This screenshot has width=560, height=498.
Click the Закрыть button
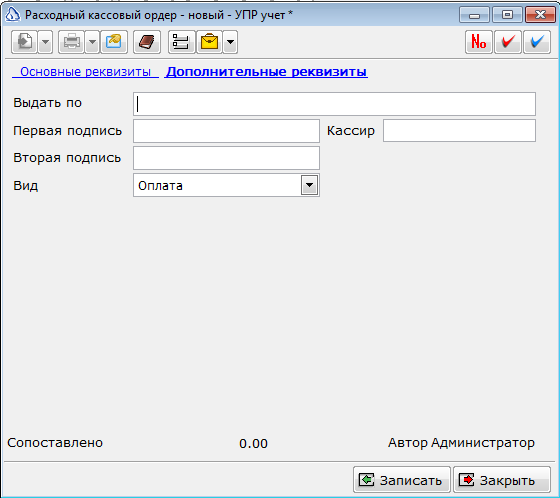(x=502, y=480)
